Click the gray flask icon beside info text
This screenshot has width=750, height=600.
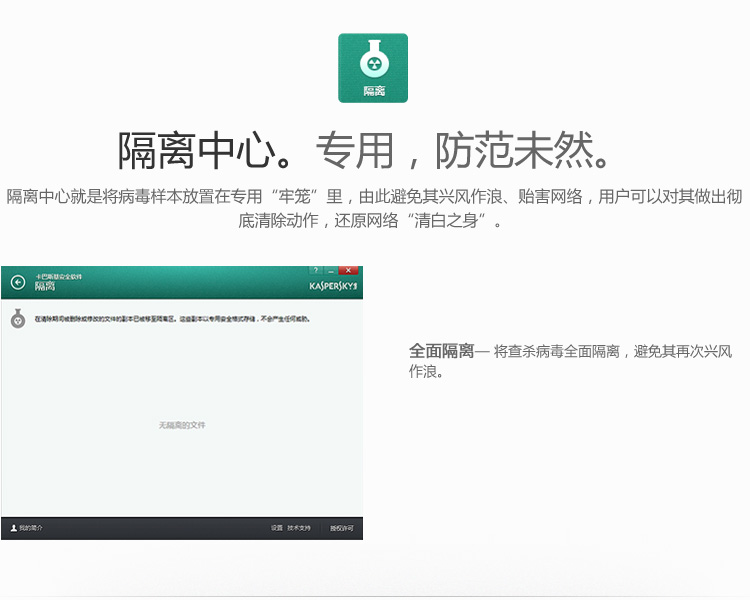pos(18,320)
